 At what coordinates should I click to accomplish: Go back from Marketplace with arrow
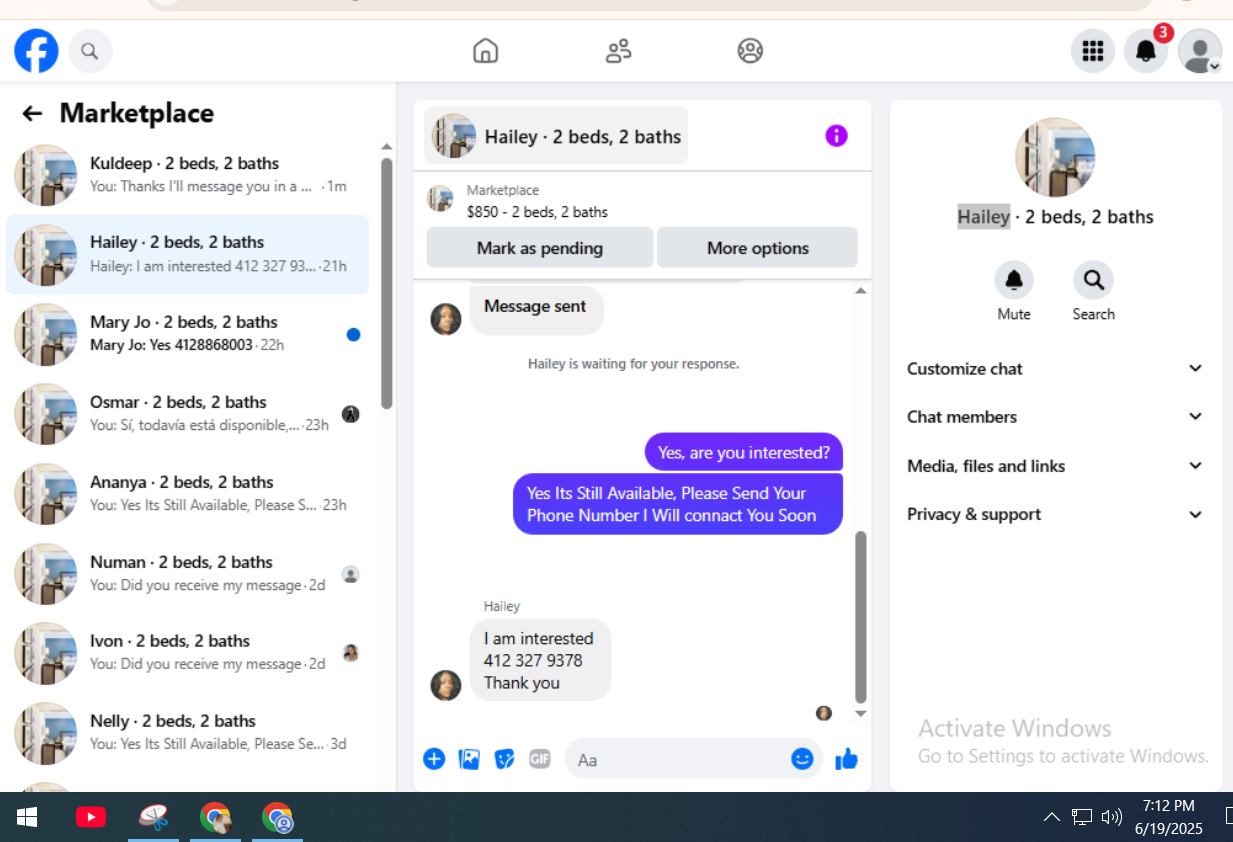pos(32,114)
